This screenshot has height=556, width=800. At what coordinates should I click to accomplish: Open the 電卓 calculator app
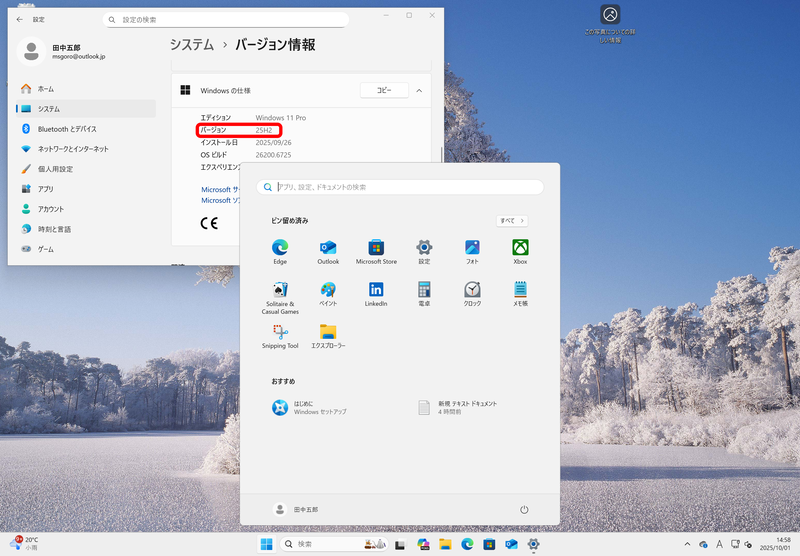coord(424,294)
